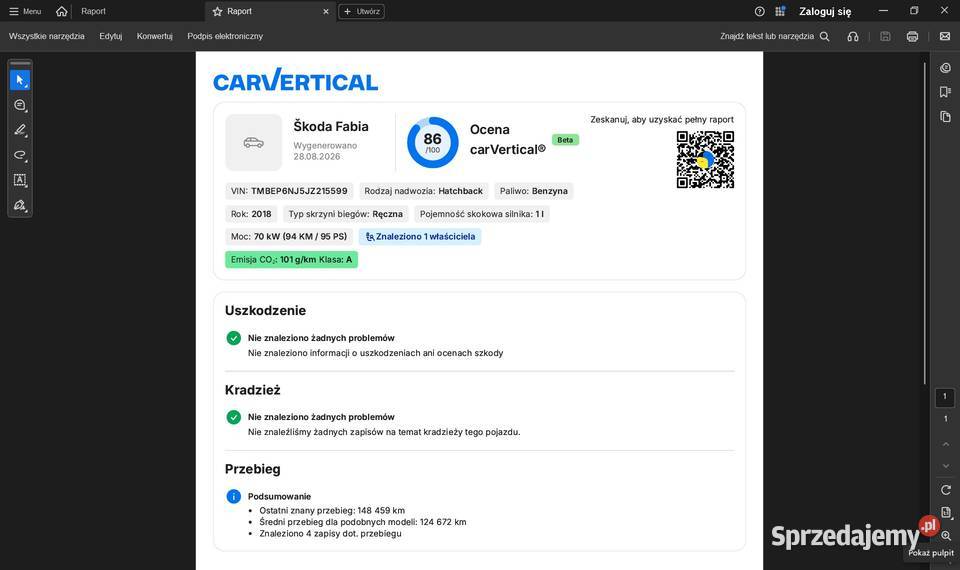The height and width of the screenshot is (570, 960).
Task: Click Škoda Fabia title text
Action: click(x=331, y=126)
